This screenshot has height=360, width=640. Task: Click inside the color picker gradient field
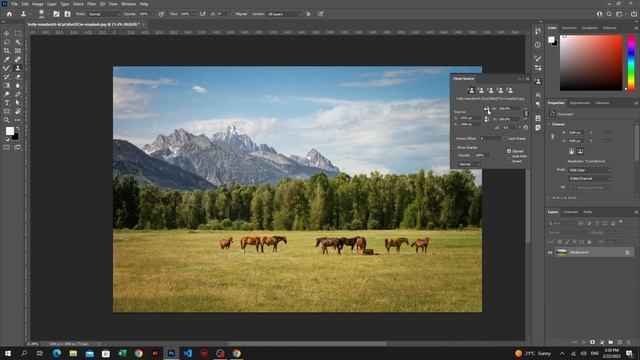(591, 63)
